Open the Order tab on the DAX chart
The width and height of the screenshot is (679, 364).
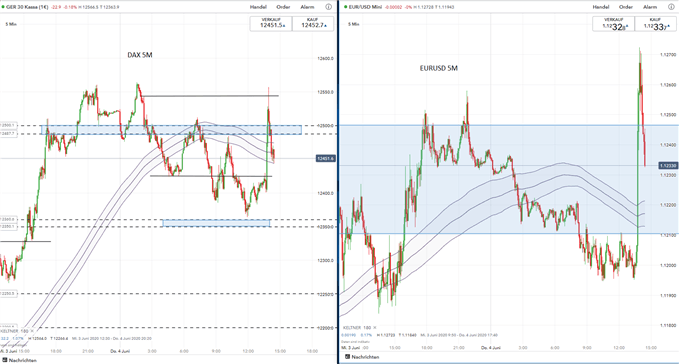(x=283, y=7)
